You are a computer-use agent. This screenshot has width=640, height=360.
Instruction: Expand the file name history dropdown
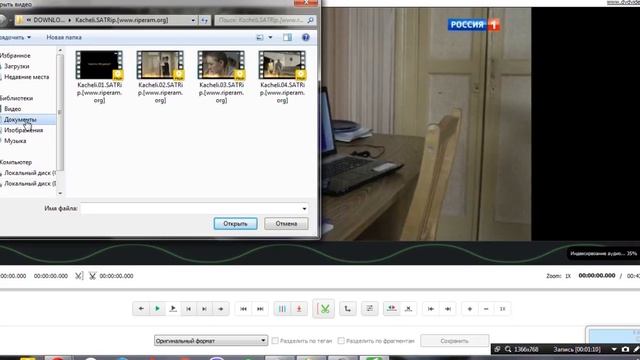304,209
